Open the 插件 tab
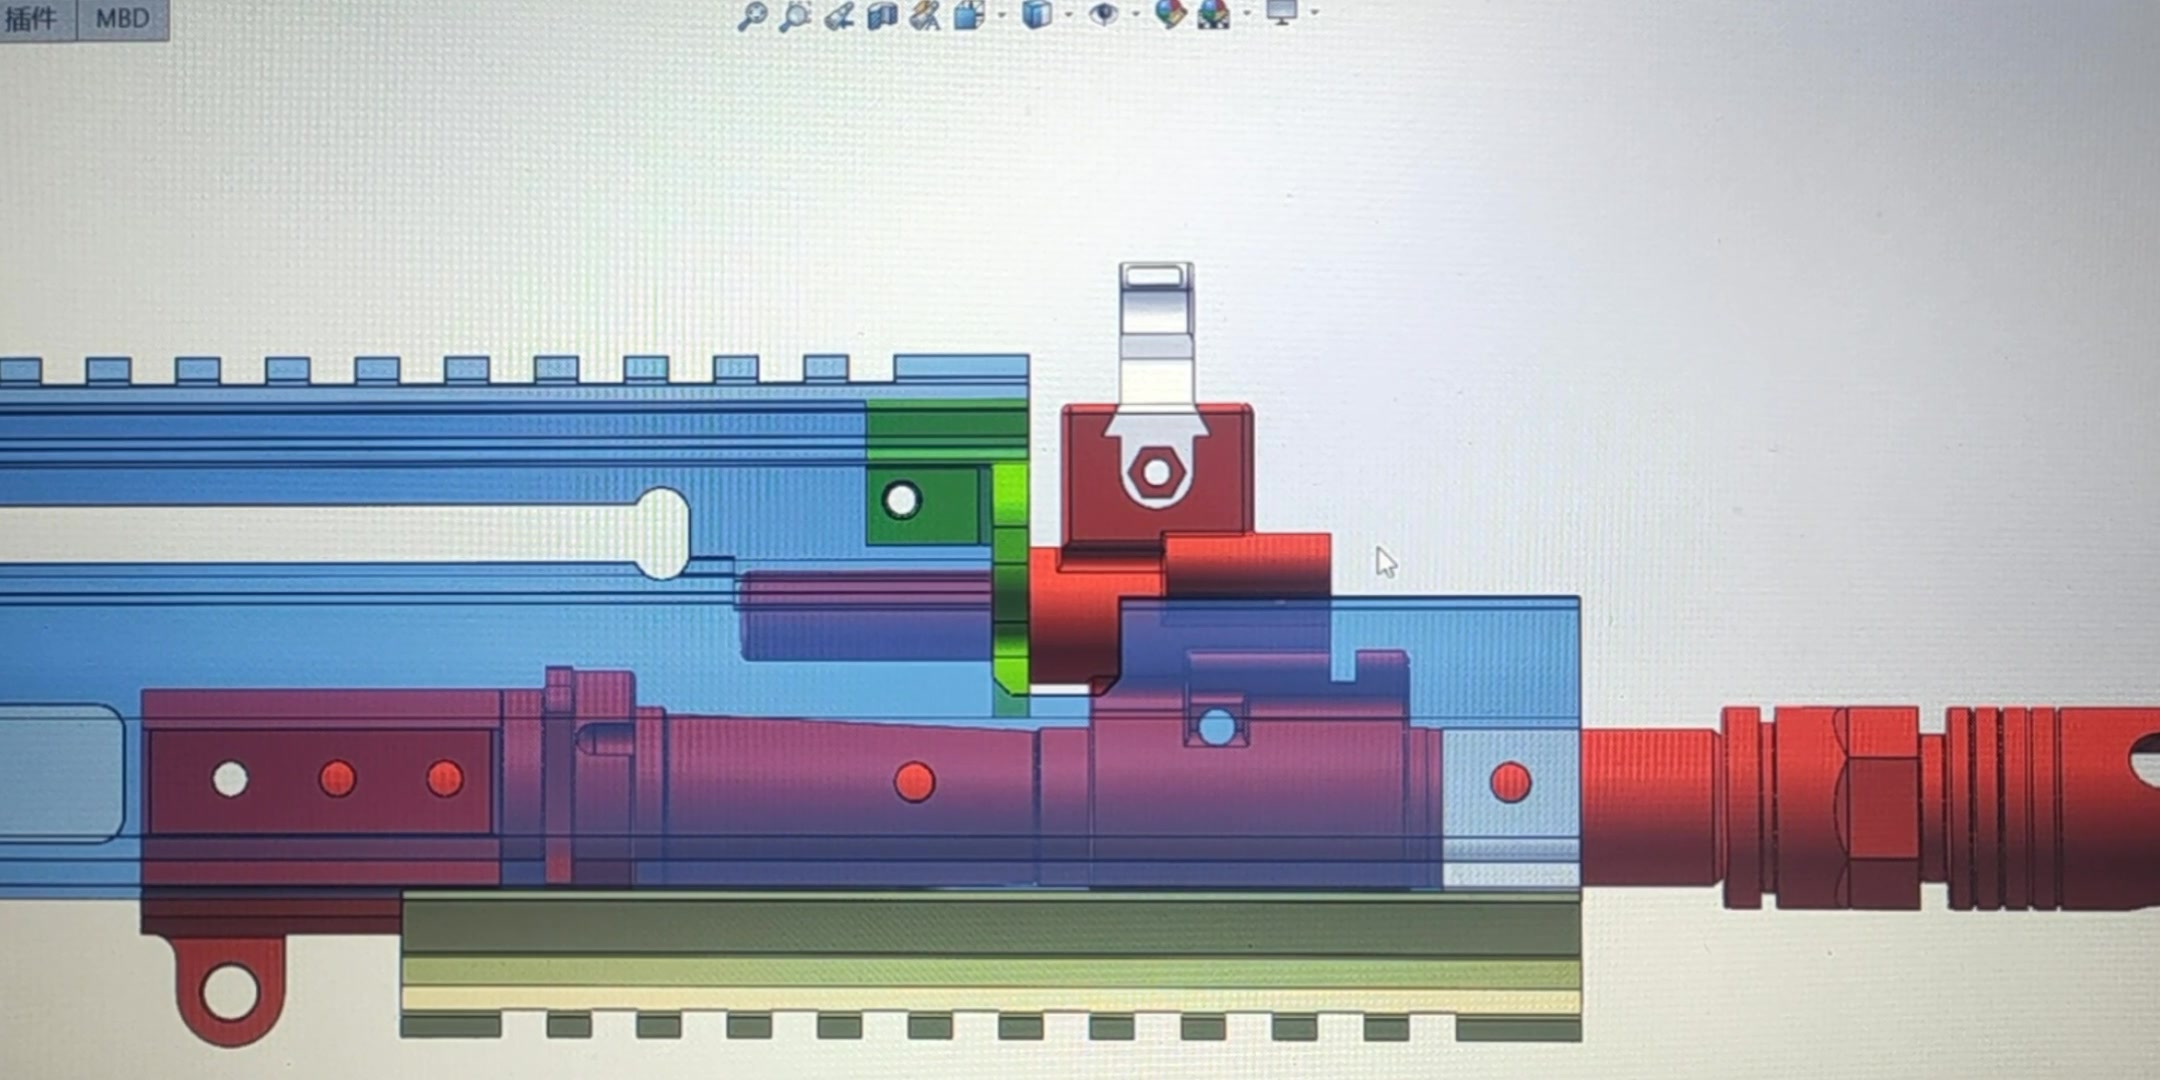Screen dimensions: 2160x1080 [32, 18]
